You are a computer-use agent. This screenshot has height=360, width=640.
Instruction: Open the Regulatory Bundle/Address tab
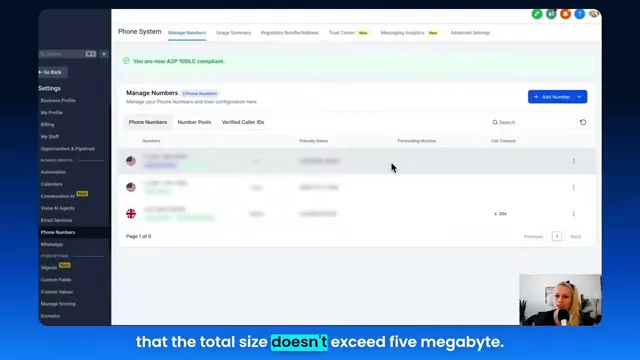289,33
